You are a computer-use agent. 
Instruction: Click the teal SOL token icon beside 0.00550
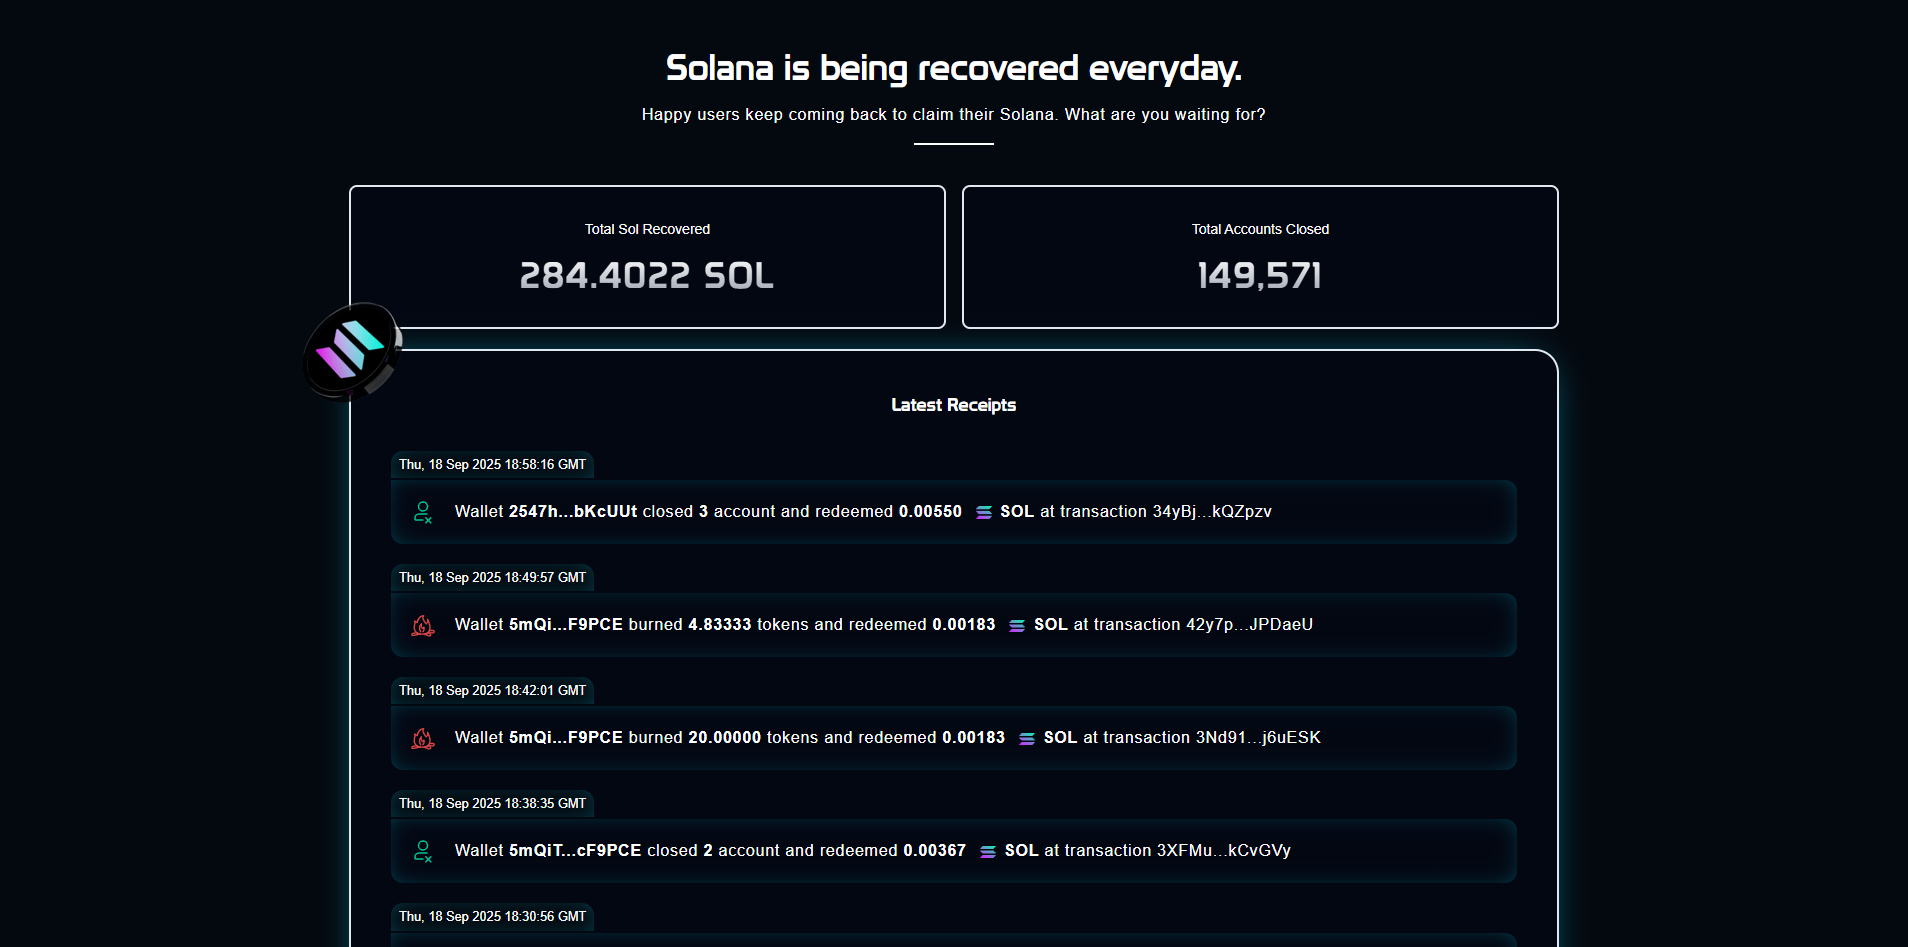(984, 511)
